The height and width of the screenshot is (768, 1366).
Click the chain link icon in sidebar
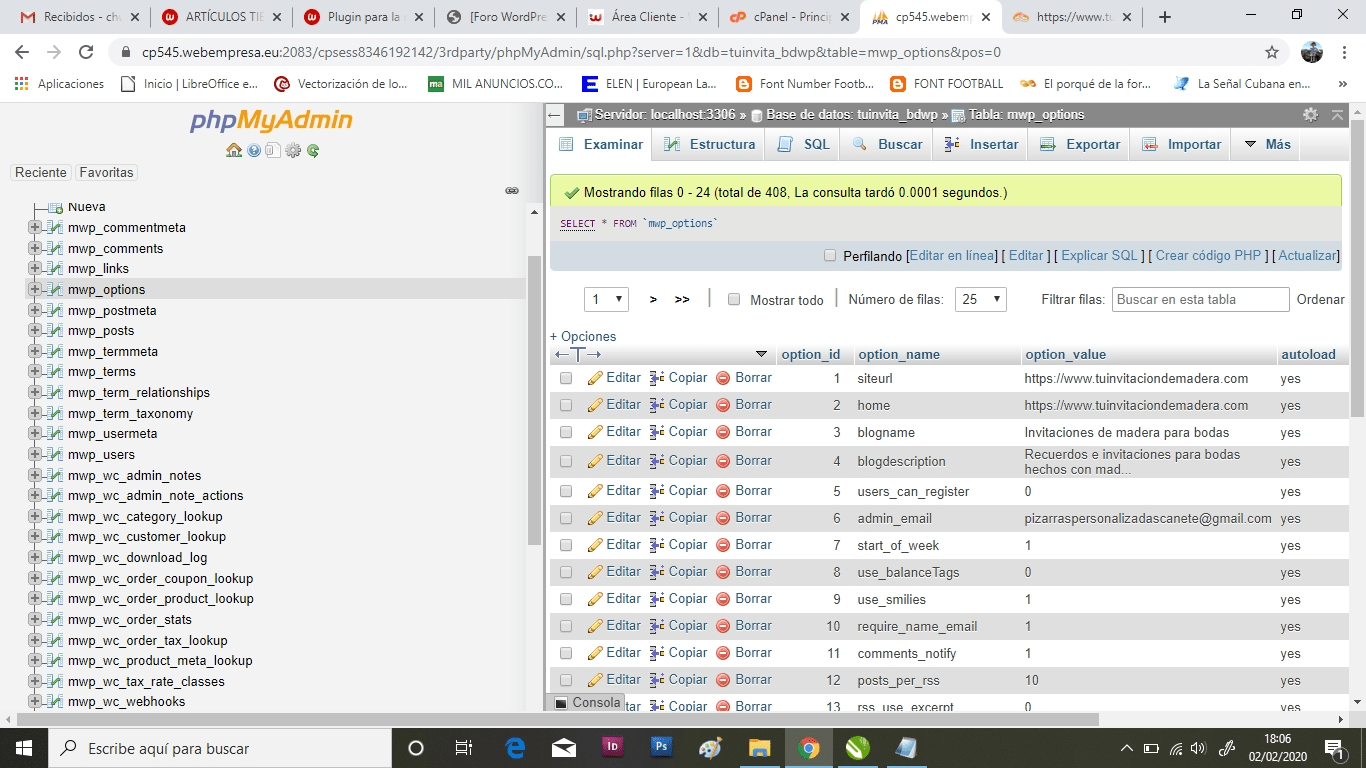[x=512, y=190]
